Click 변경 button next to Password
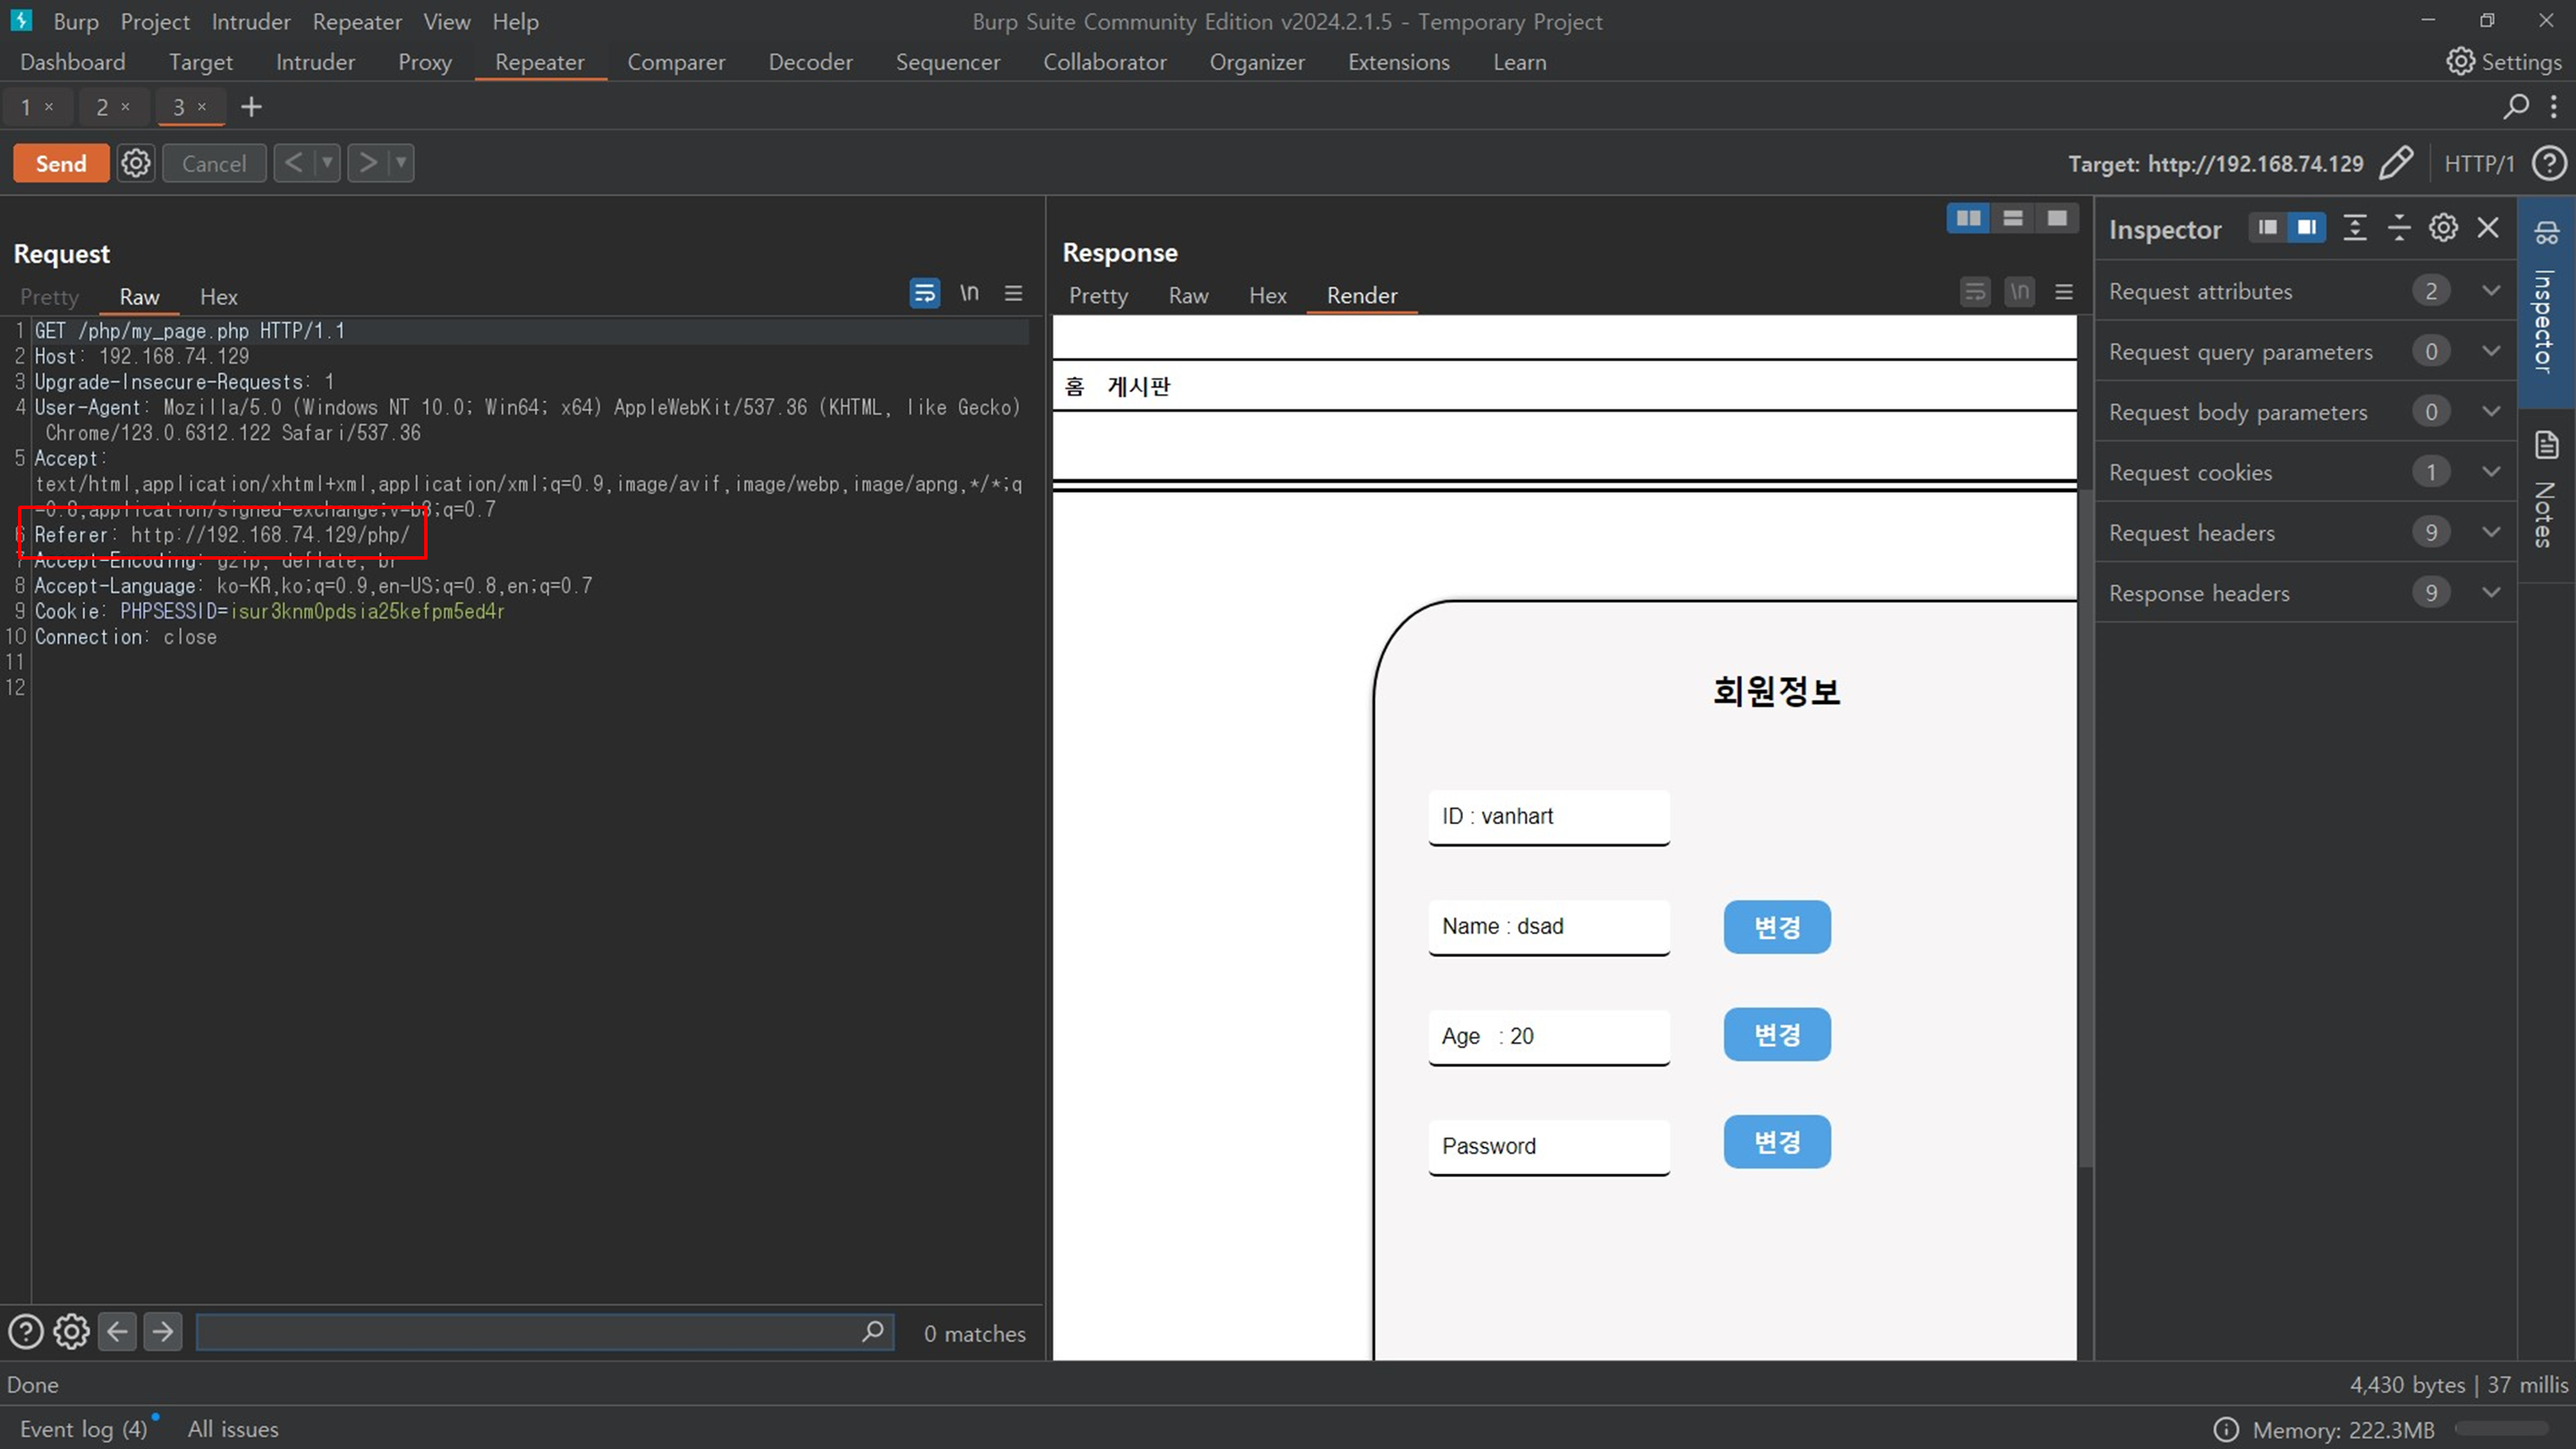 pos(1777,1142)
